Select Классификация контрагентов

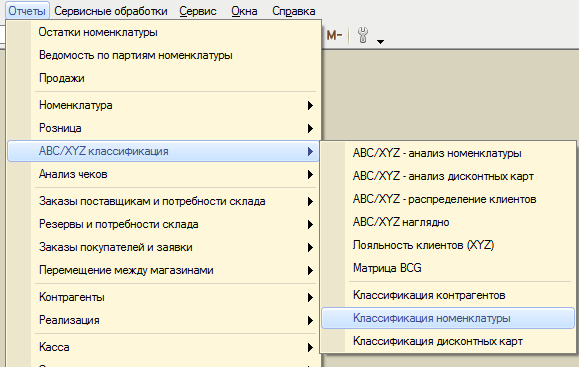coord(448,295)
